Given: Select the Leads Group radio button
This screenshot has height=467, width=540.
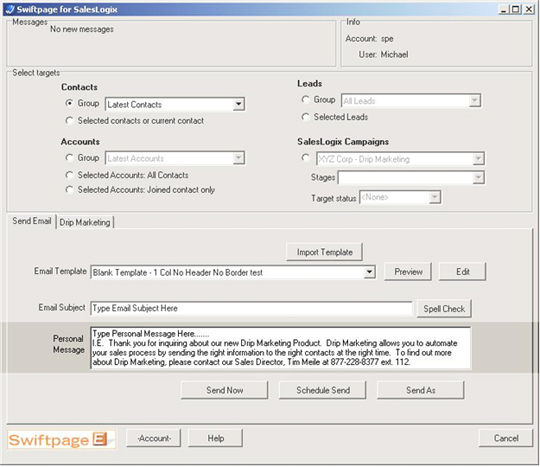Looking at the screenshot, I should coord(305,100).
